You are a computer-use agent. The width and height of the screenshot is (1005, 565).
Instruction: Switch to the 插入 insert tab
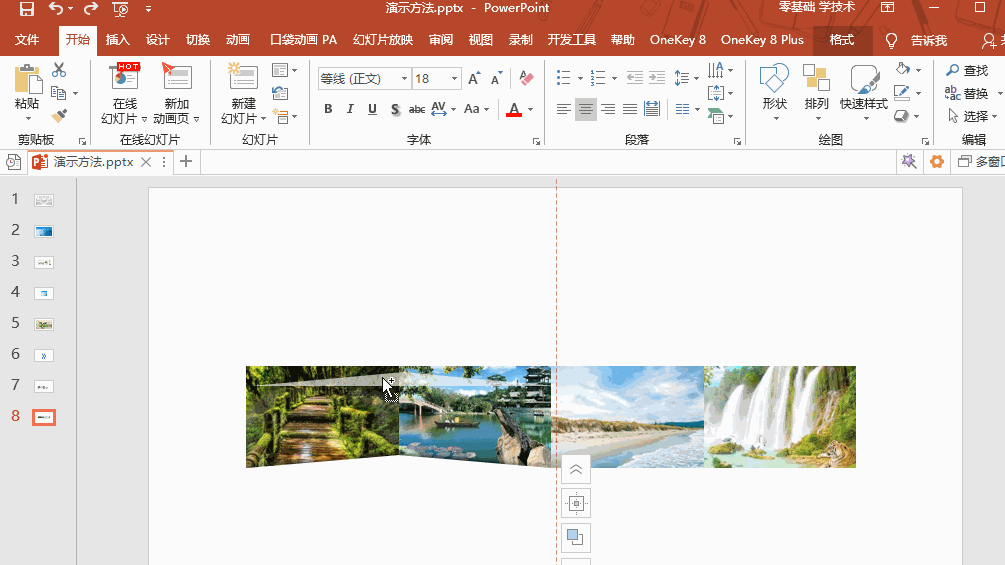tap(117, 40)
